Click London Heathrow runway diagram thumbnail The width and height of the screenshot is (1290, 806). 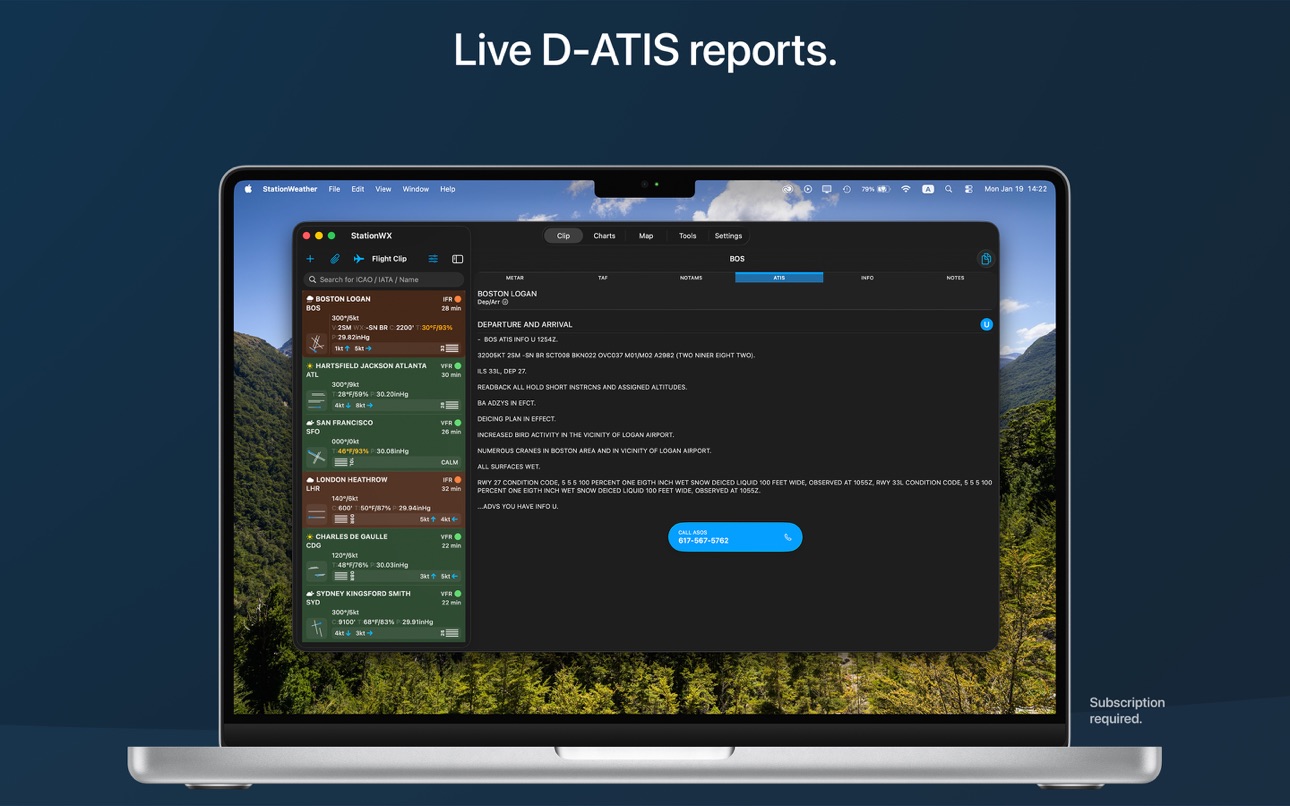(316, 514)
